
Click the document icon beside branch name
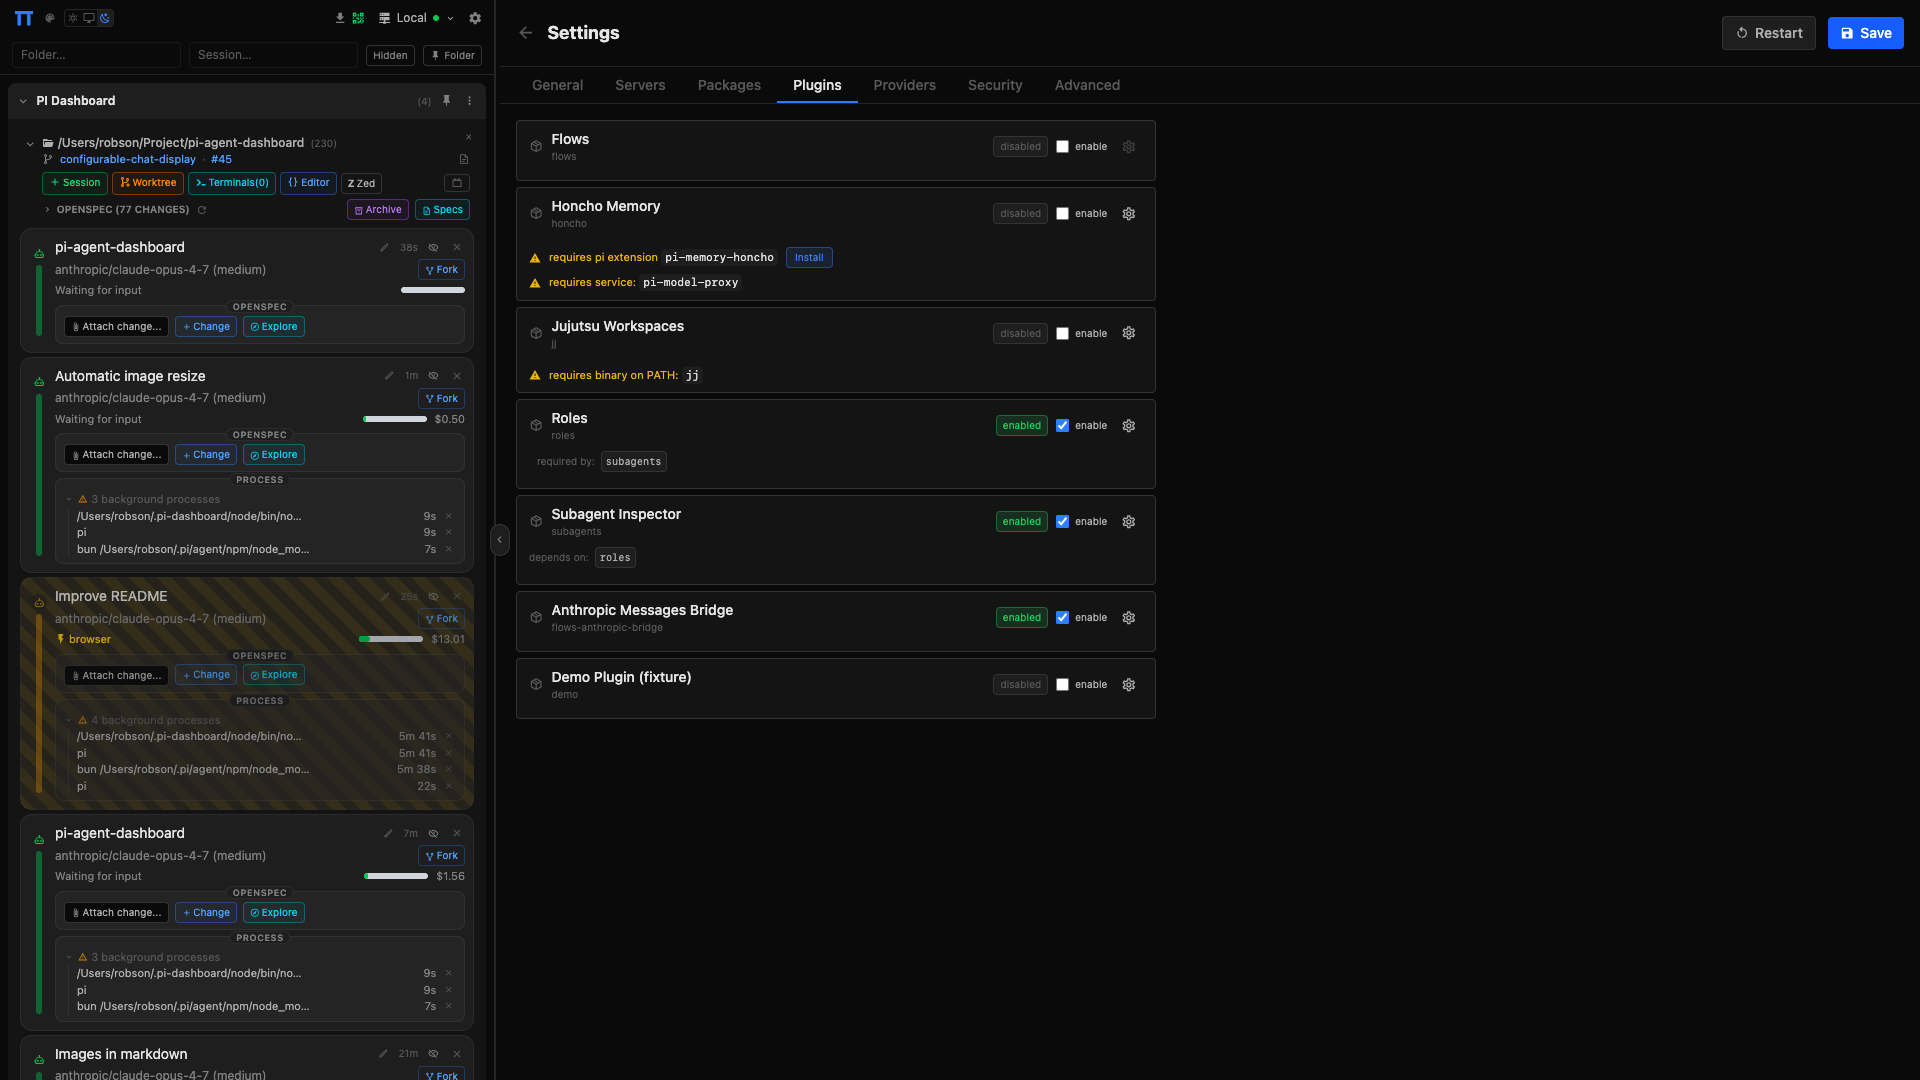point(464,160)
